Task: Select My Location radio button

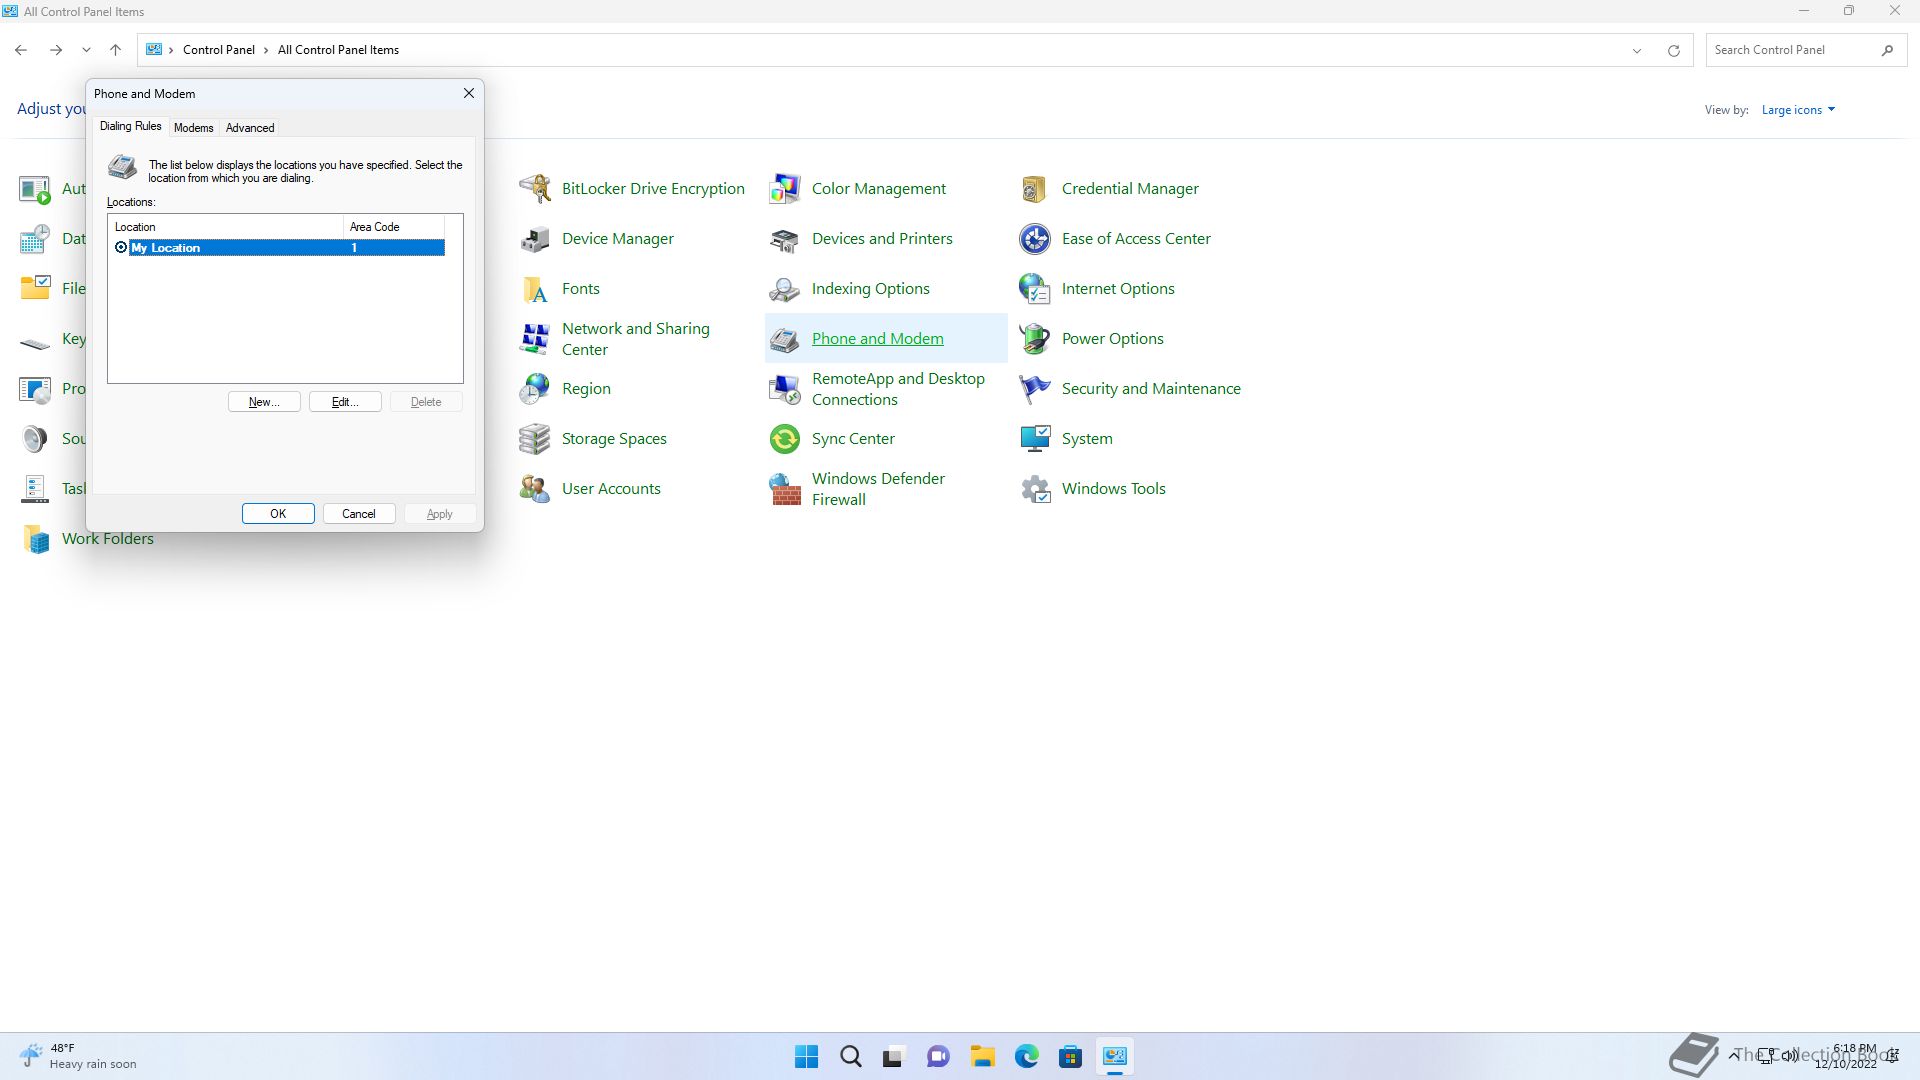Action: [121, 247]
